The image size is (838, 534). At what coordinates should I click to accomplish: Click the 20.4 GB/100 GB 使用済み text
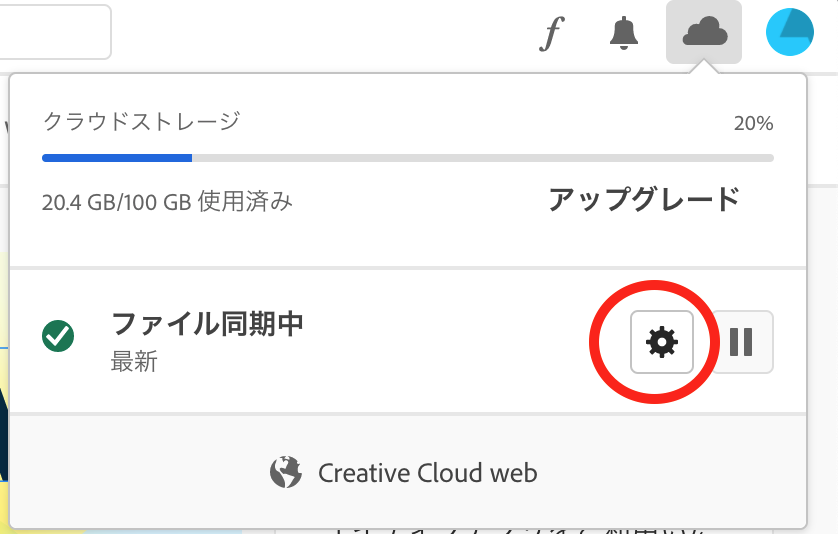click(167, 202)
